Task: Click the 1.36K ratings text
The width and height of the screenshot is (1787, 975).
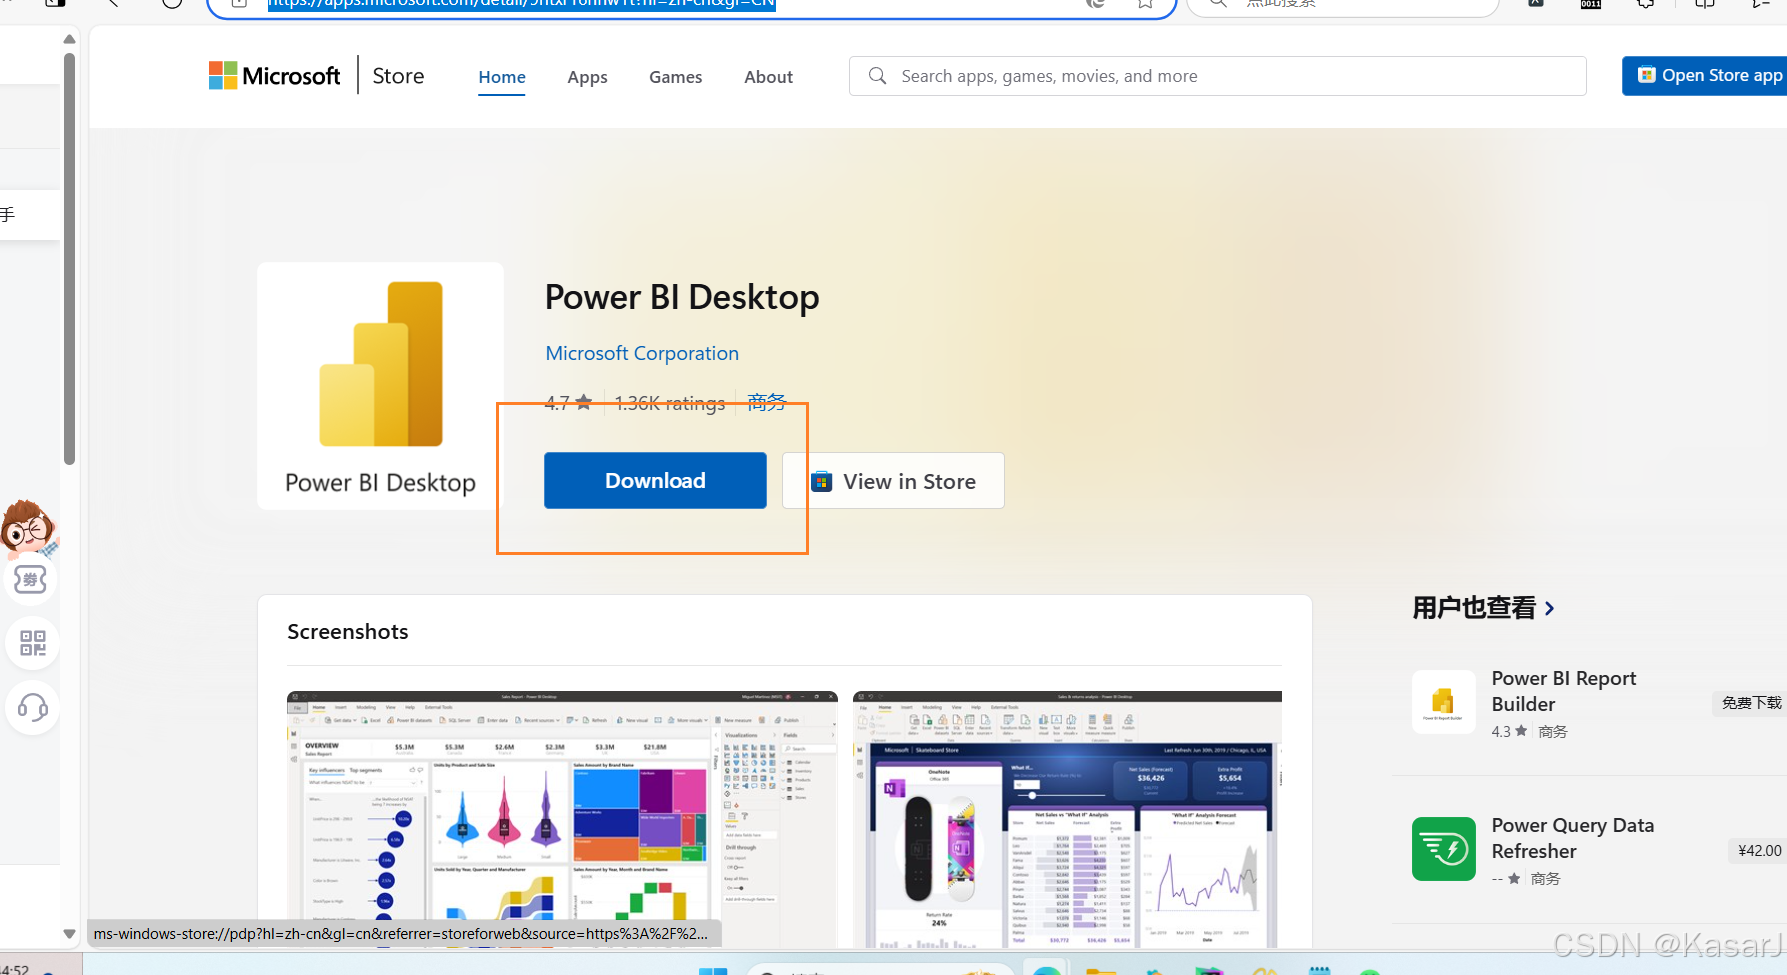Action: (670, 403)
